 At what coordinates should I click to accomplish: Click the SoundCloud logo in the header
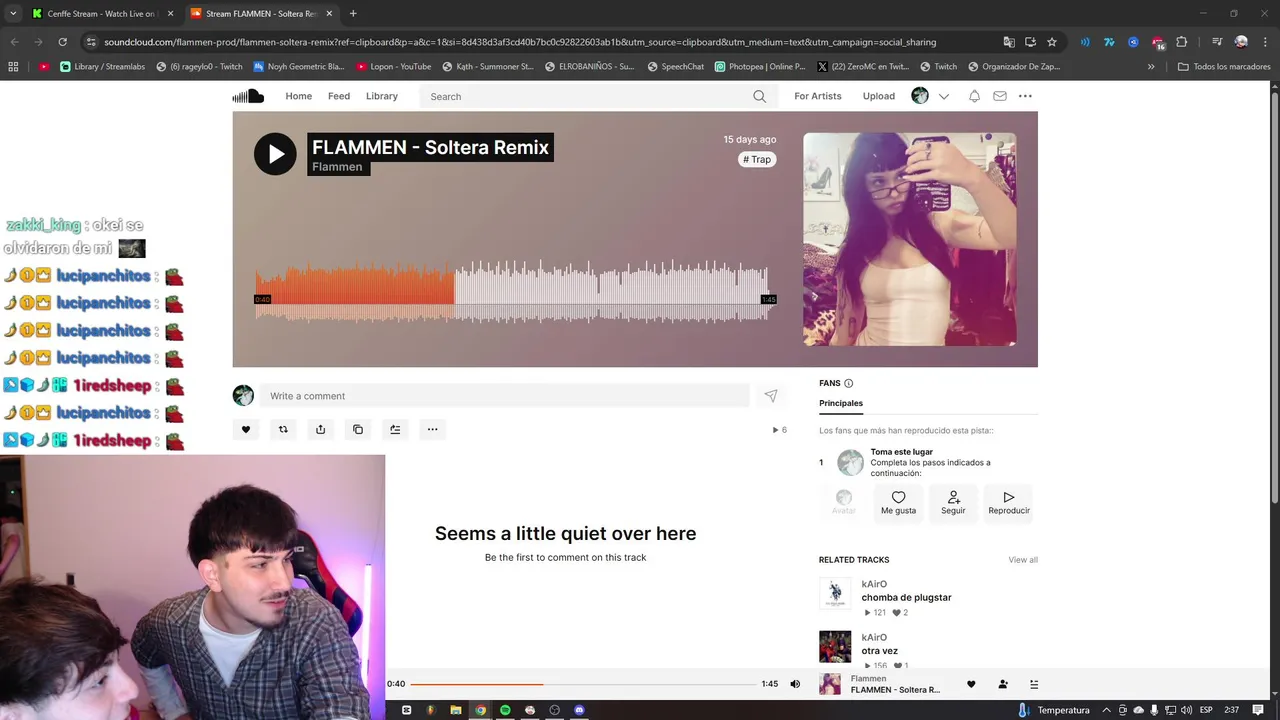(248, 96)
